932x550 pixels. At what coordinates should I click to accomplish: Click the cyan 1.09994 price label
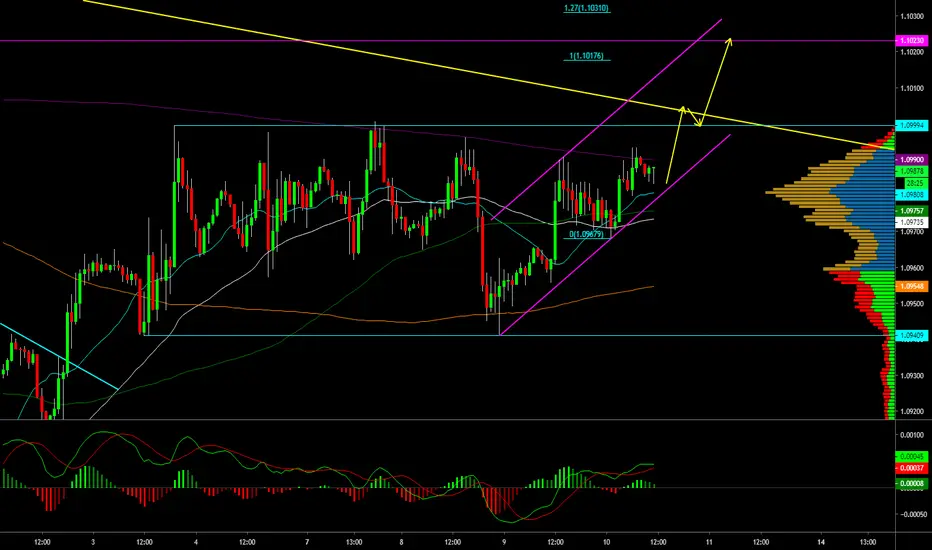click(x=911, y=125)
